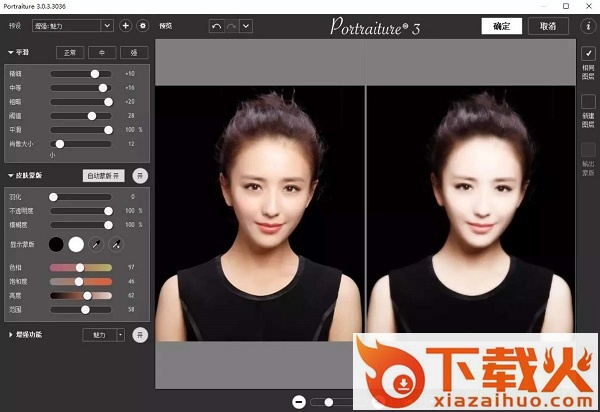Viewport: 600px width, 412px height.
Task: Select the 正常 smoothing preset
Action: 70,52
